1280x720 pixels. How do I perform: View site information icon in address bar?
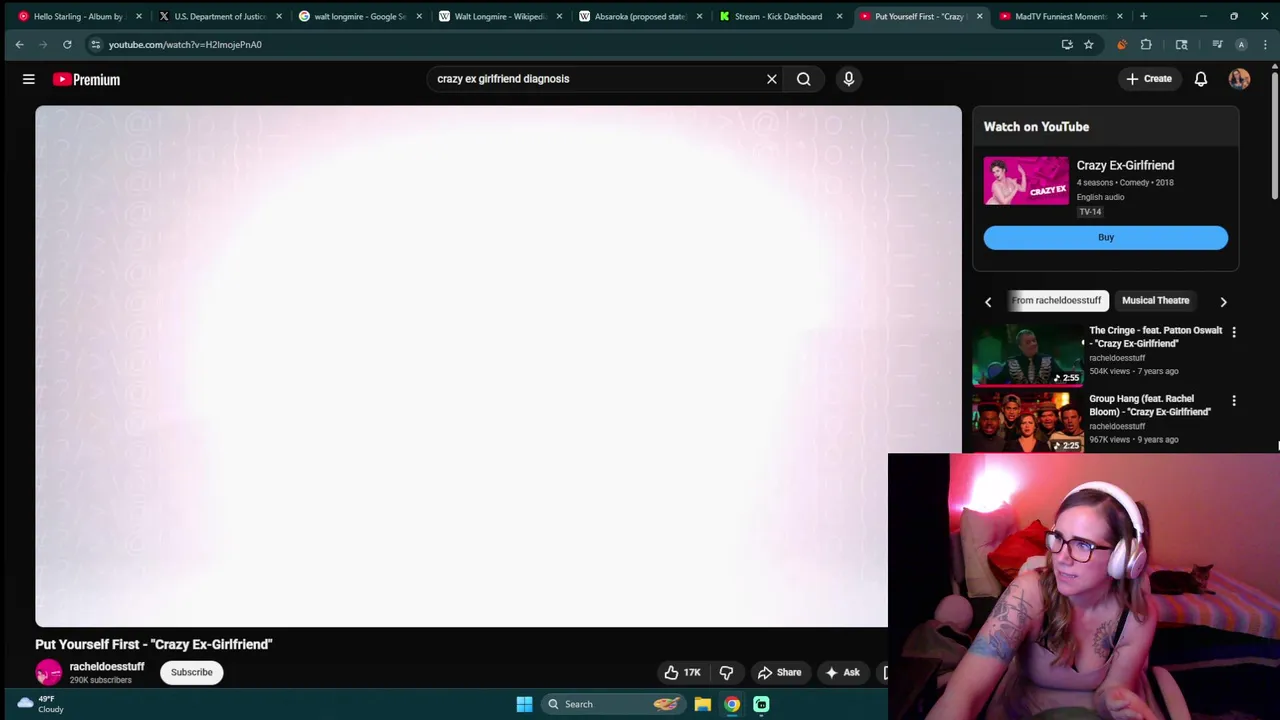(x=95, y=44)
